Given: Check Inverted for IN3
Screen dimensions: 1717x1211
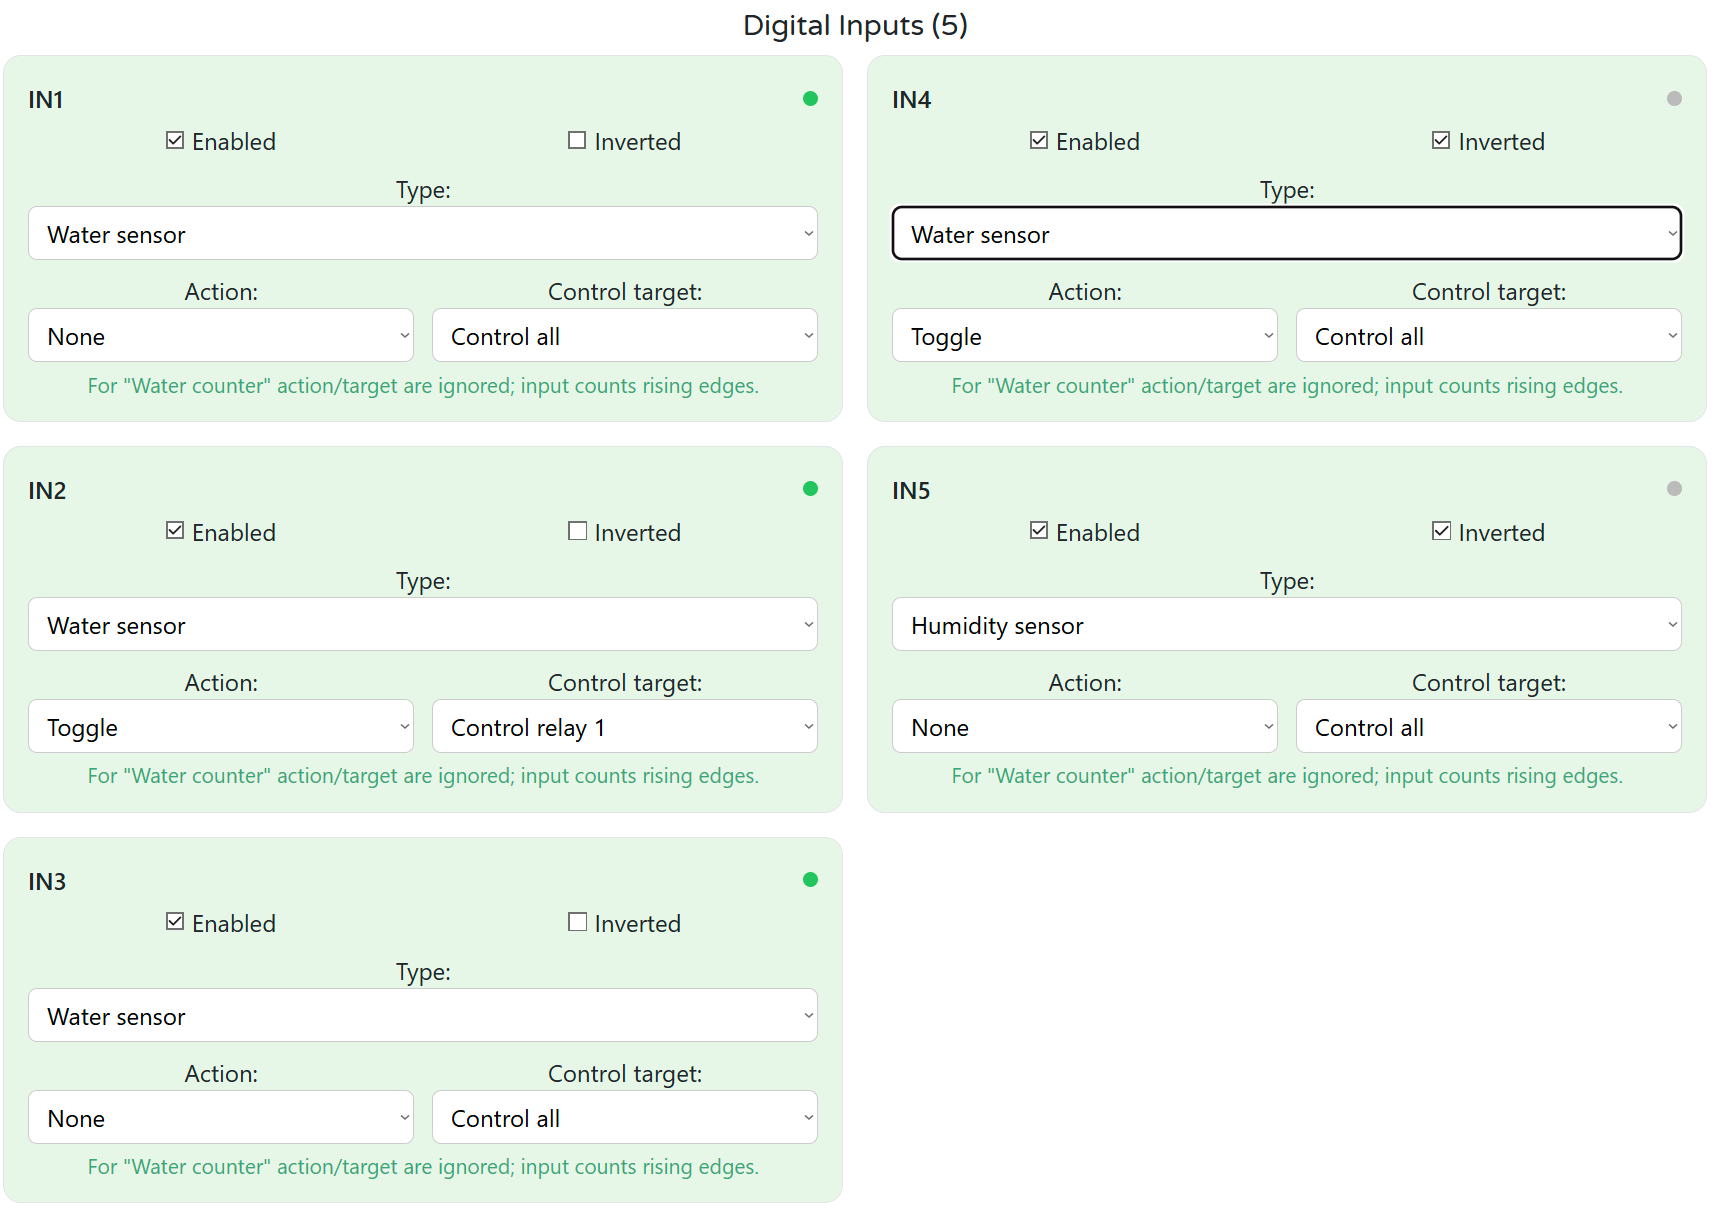Looking at the screenshot, I should tap(577, 921).
